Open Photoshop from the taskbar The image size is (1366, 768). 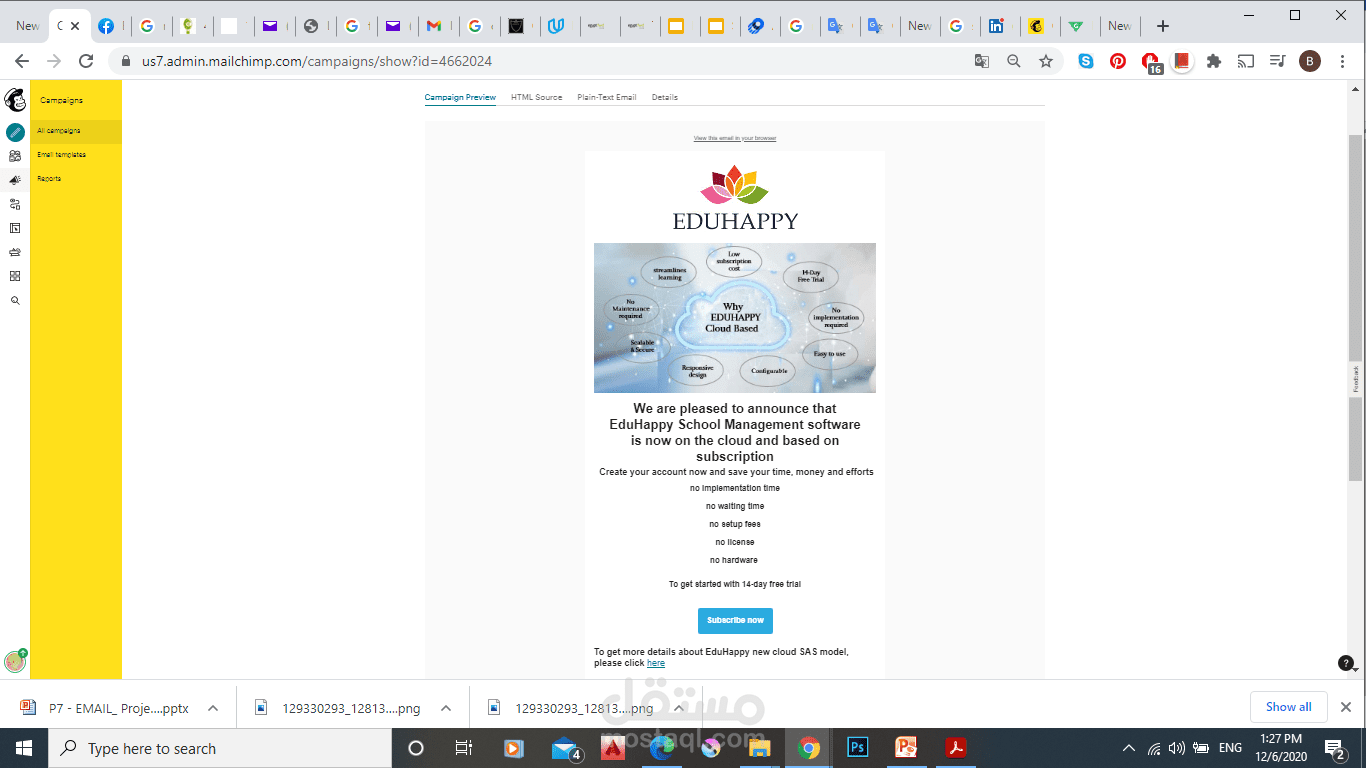click(857, 748)
